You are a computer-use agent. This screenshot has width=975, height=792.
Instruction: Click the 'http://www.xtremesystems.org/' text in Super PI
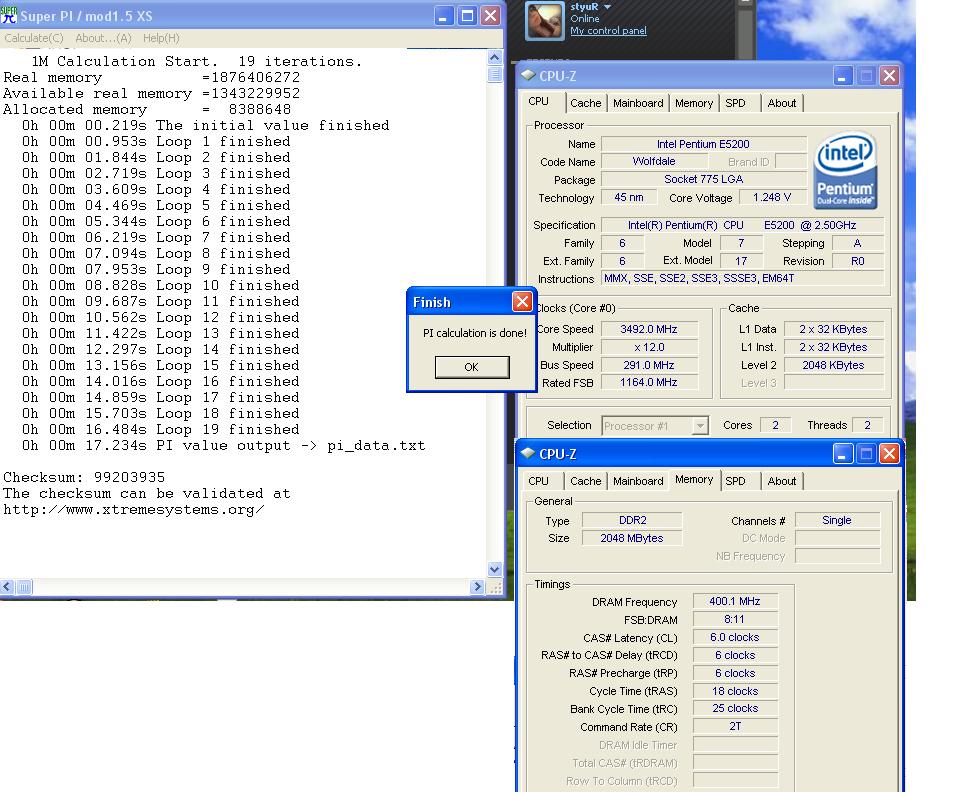[x=134, y=510]
